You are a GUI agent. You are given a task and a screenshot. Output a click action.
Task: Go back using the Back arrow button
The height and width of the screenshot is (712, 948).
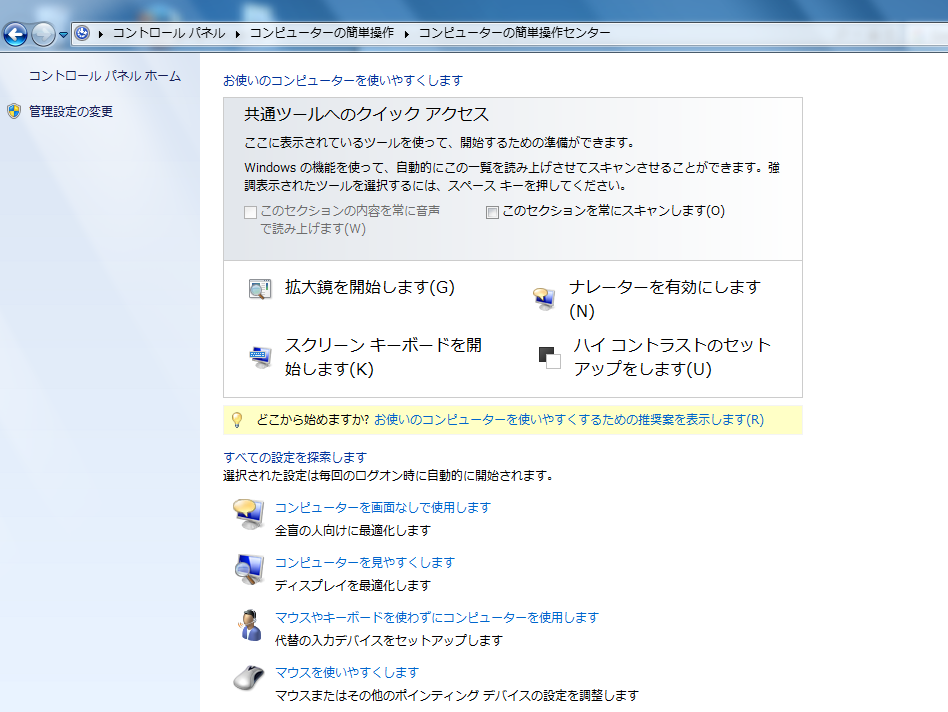coord(15,35)
